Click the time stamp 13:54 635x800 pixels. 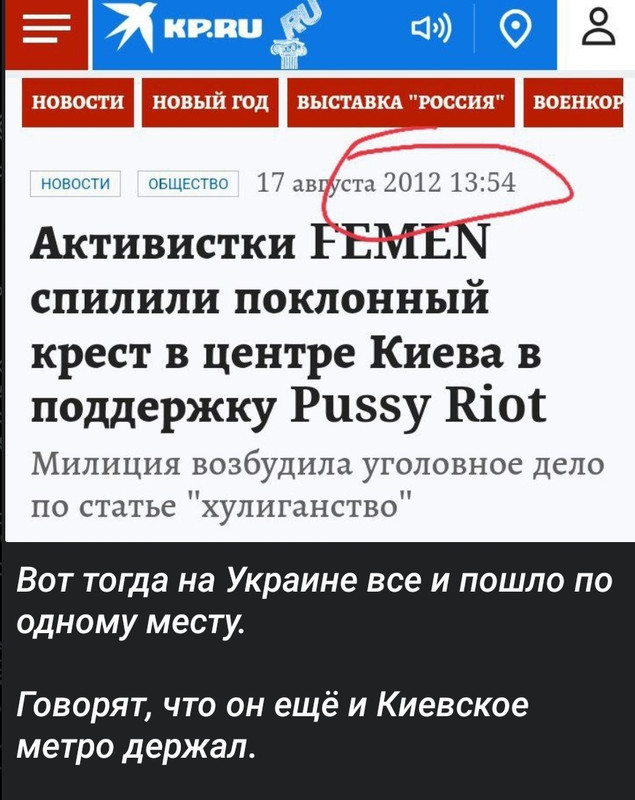483,183
